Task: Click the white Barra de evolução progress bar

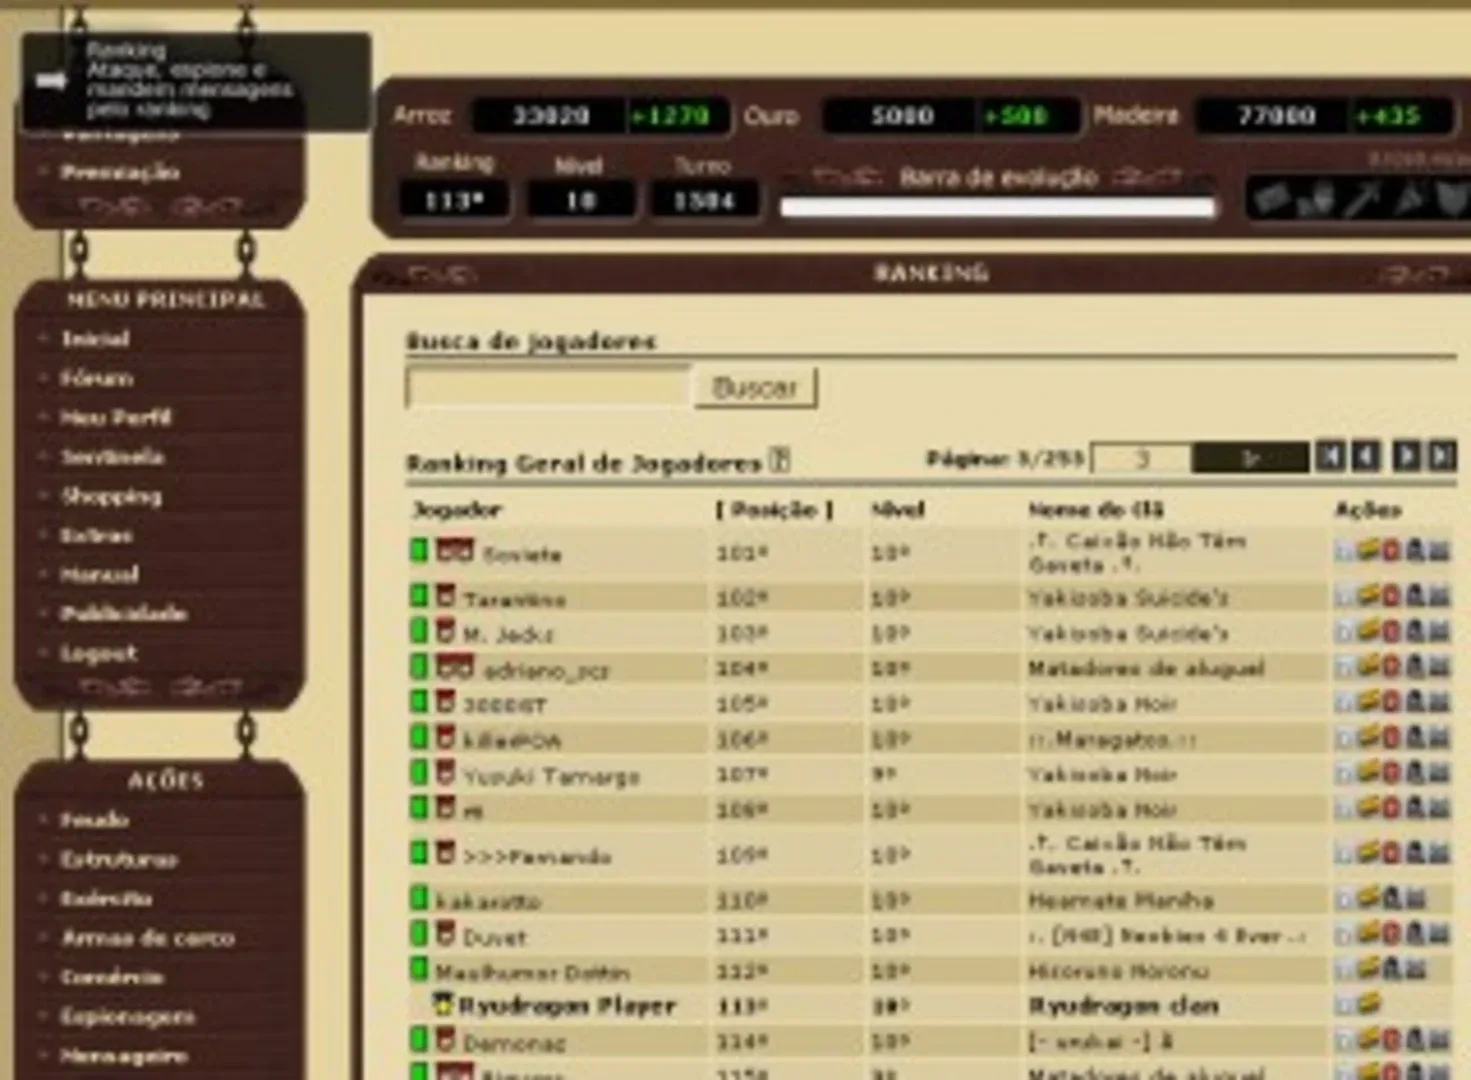Action: 997,208
